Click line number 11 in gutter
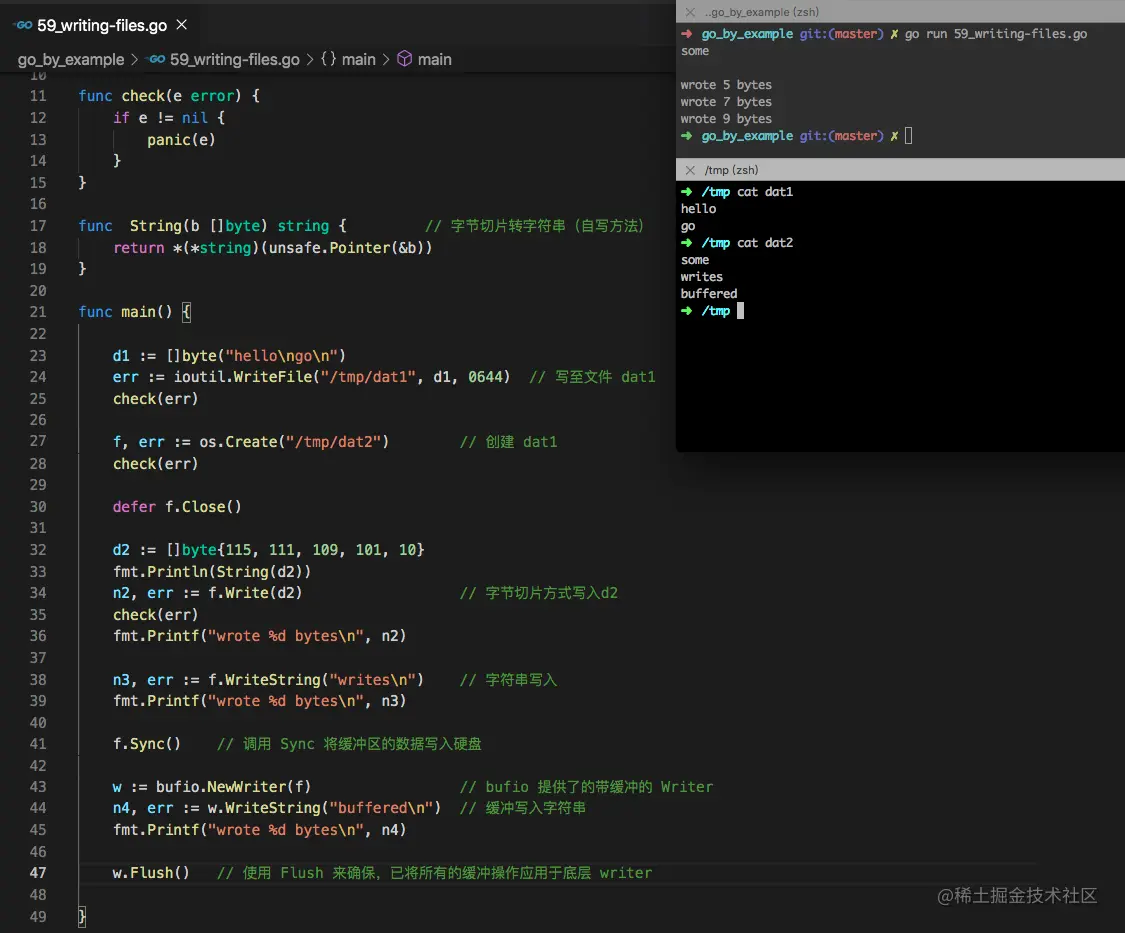 (38, 96)
